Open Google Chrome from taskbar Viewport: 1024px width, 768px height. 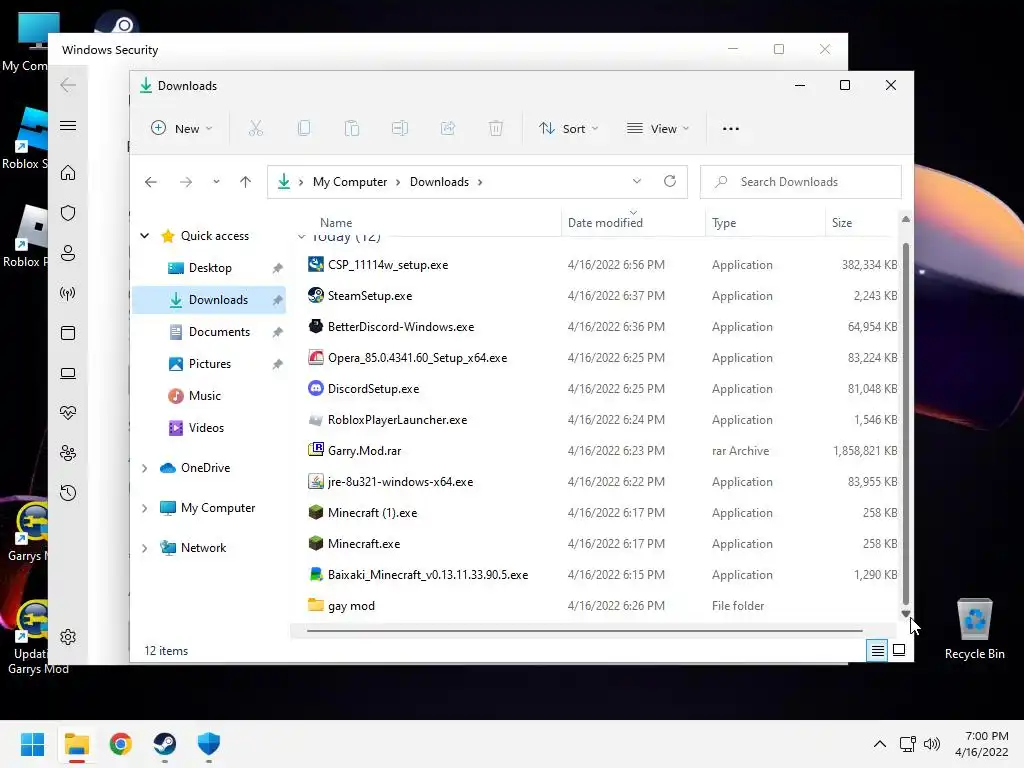pyautogui.click(x=120, y=744)
